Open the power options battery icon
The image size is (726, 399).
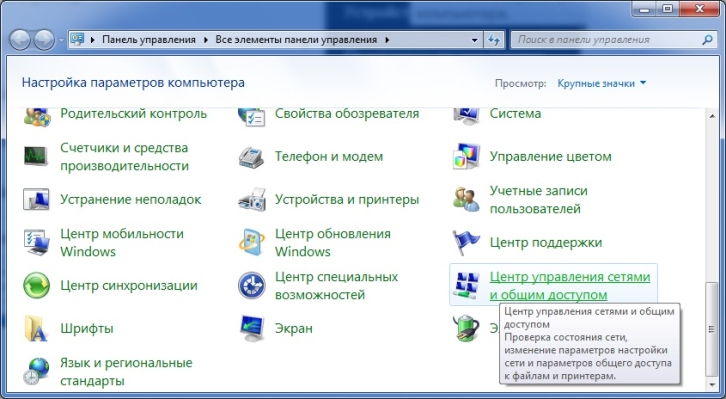tap(466, 329)
